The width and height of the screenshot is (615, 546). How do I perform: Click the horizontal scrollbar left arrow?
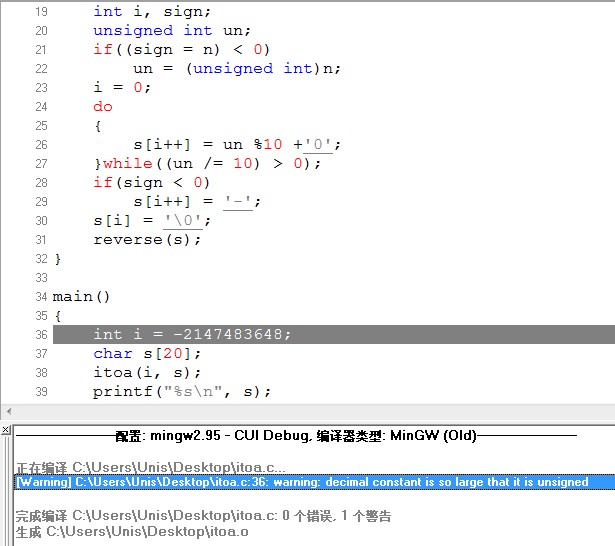coord(9,411)
